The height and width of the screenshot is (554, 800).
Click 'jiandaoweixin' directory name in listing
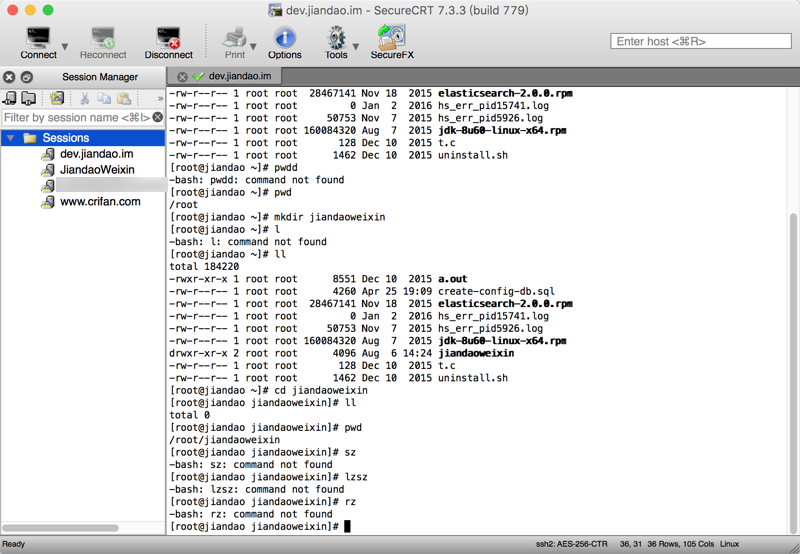tap(476, 353)
